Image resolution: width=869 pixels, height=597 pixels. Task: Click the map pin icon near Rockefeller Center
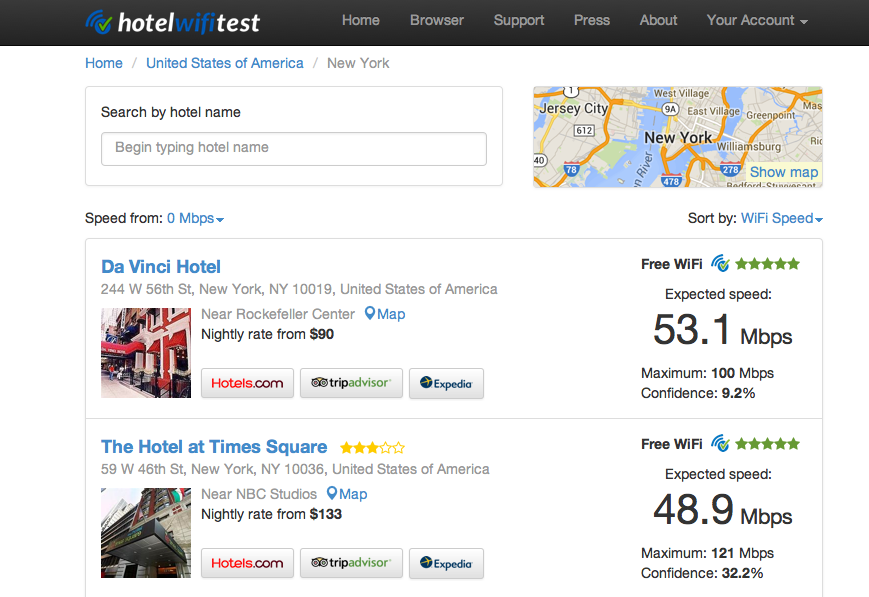coord(370,314)
